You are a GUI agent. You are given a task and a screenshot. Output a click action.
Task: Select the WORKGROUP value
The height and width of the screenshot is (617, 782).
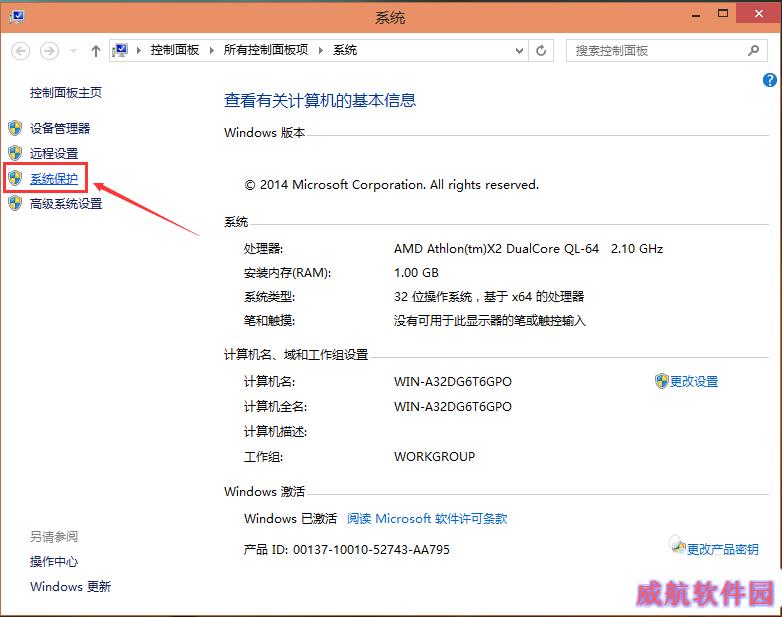point(434,456)
